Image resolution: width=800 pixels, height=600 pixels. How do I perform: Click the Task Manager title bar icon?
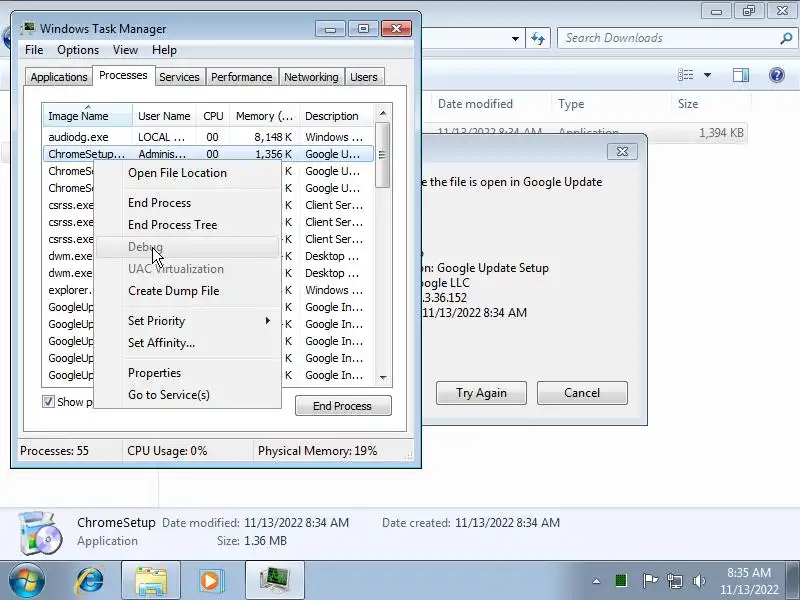(x=28, y=28)
